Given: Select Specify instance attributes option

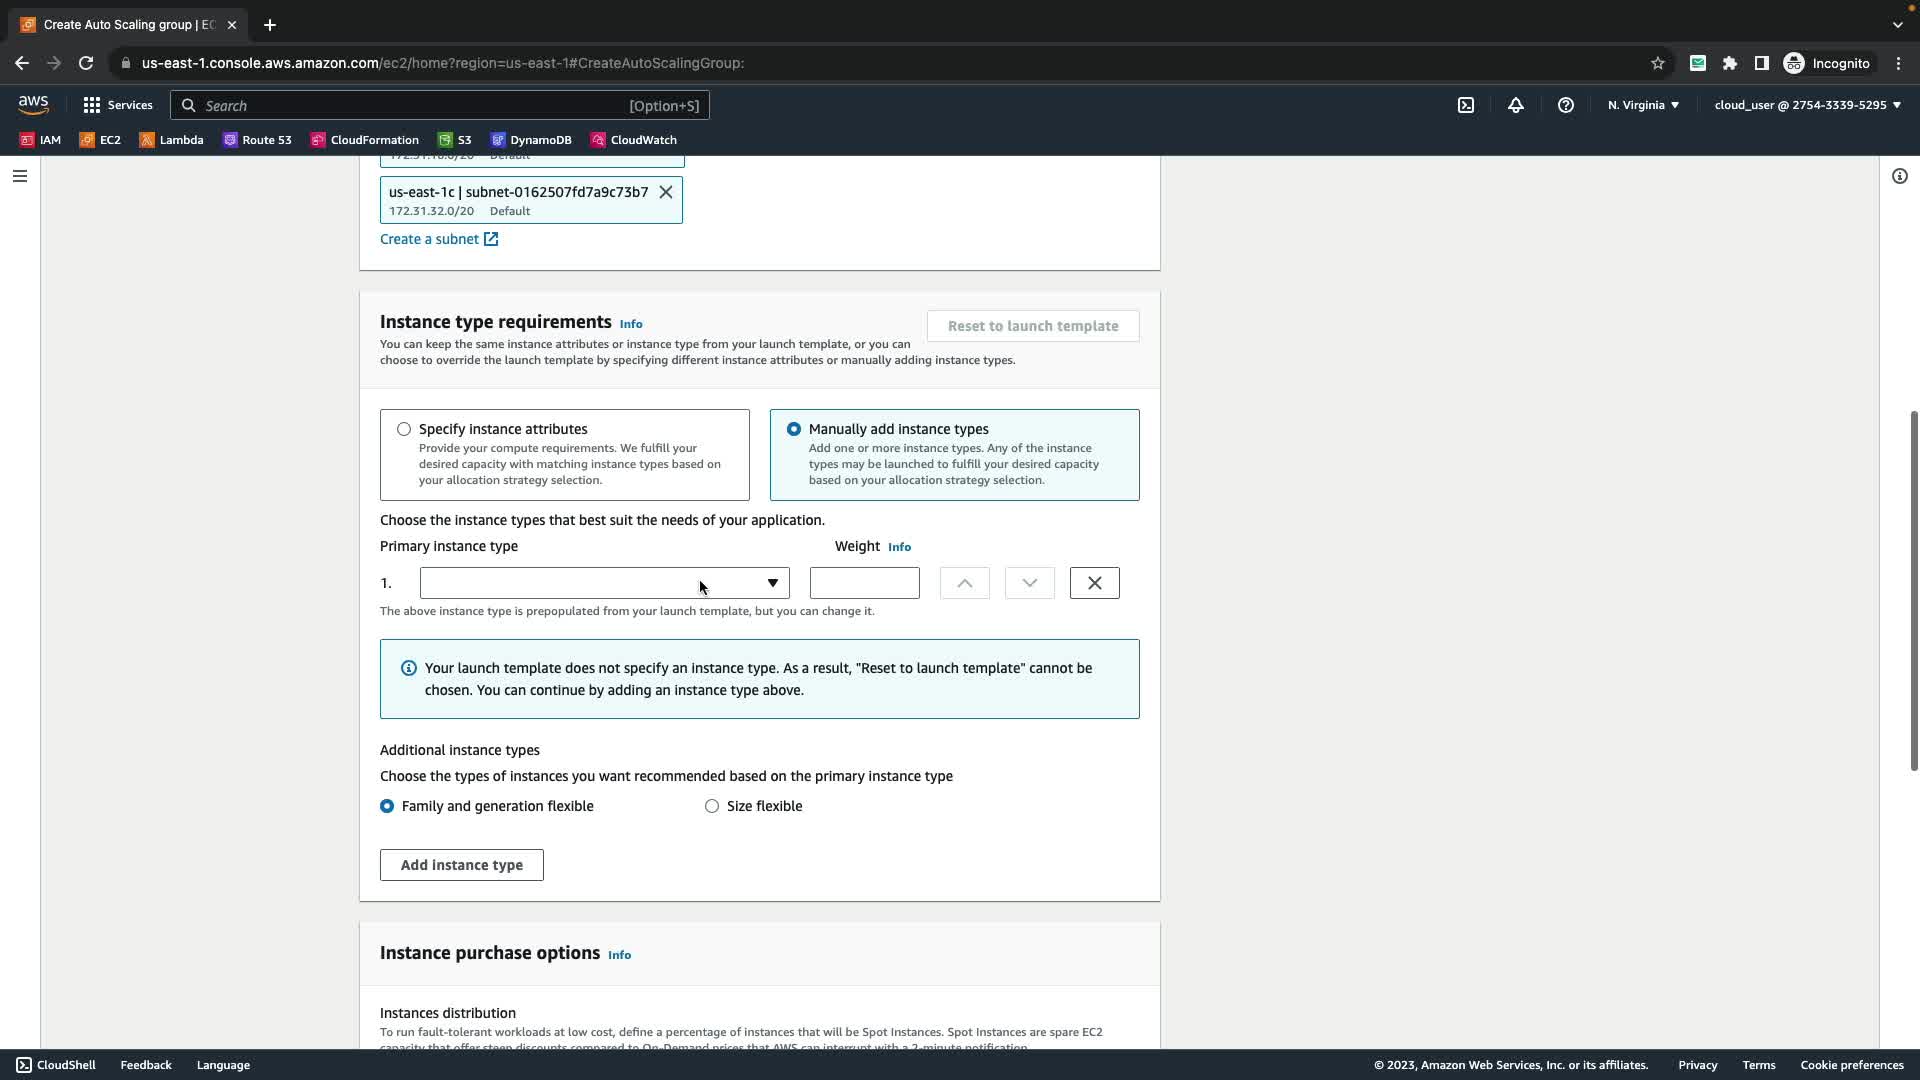Looking at the screenshot, I should click(x=404, y=429).
